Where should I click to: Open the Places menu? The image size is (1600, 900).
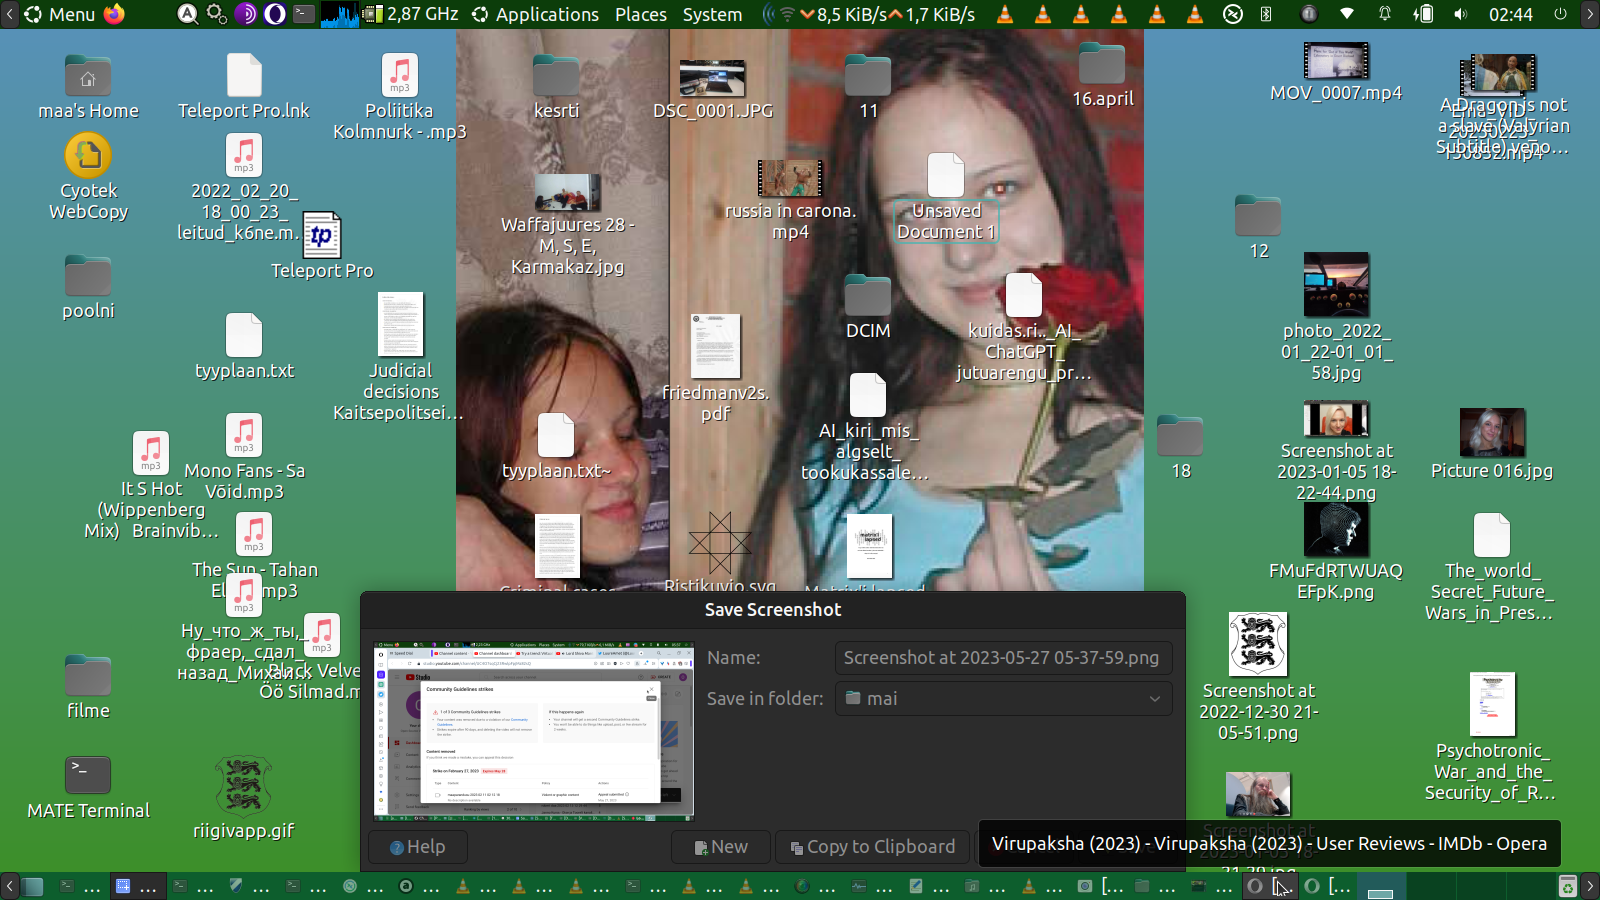[x=640, y=14]
